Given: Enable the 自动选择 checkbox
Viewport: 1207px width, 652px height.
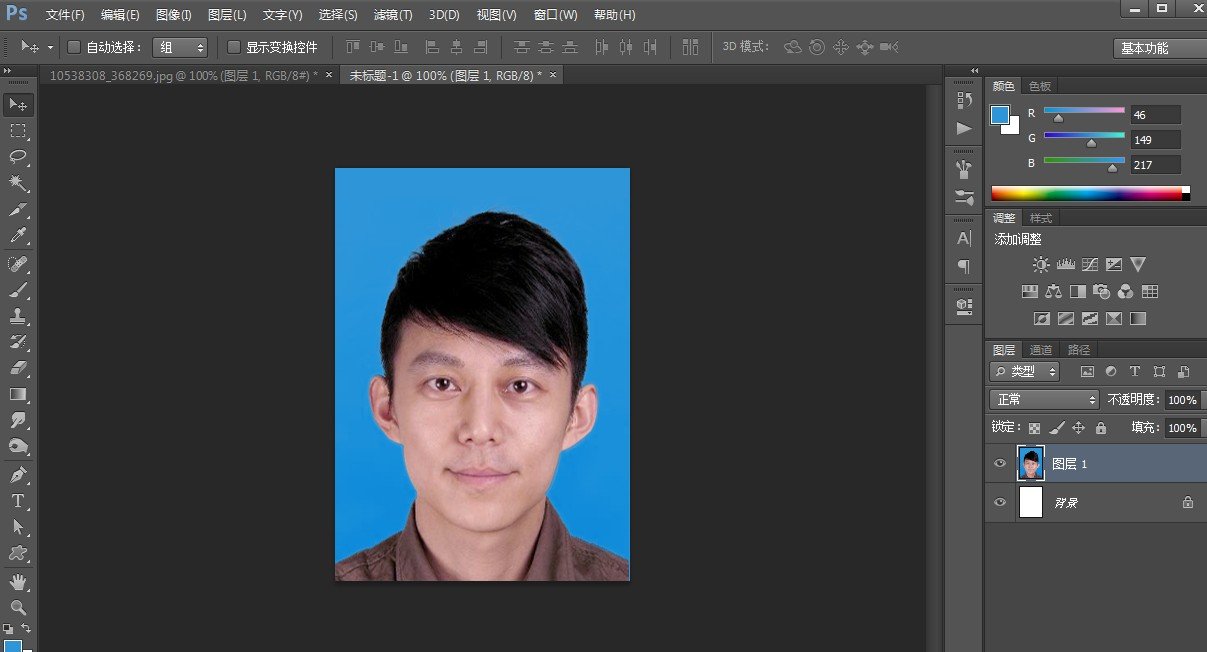Looking at the screenshot, I should coord(74,47).
